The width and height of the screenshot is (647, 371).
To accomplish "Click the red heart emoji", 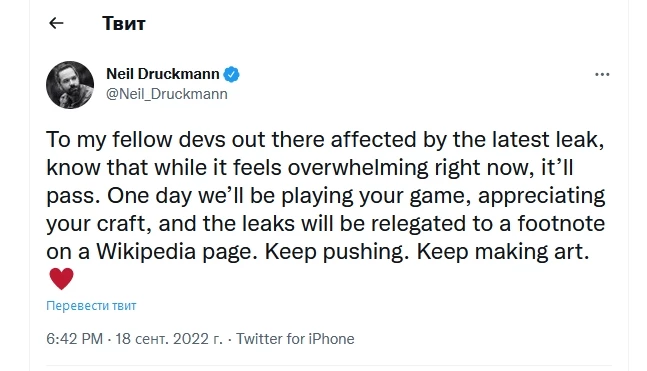I will 61,279.
